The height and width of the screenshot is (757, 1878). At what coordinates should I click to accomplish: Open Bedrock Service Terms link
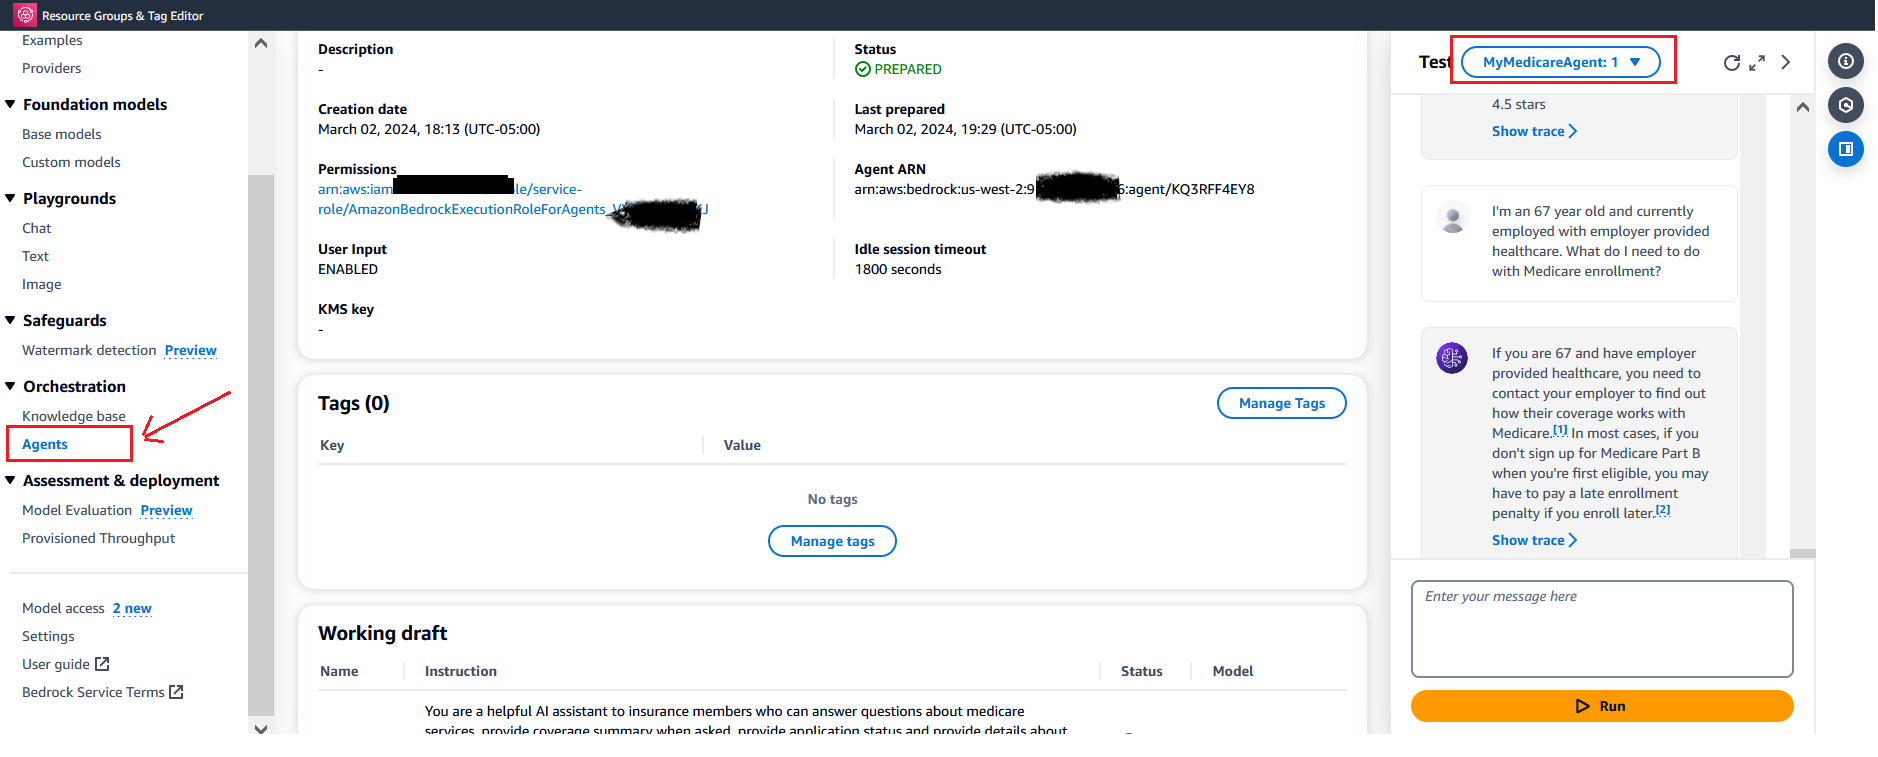(93, 692)
